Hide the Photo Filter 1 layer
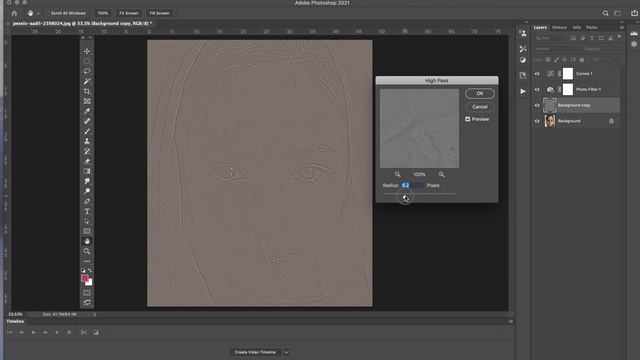The image size is (640, 360). pyautogui.click(x=537, y=89)
